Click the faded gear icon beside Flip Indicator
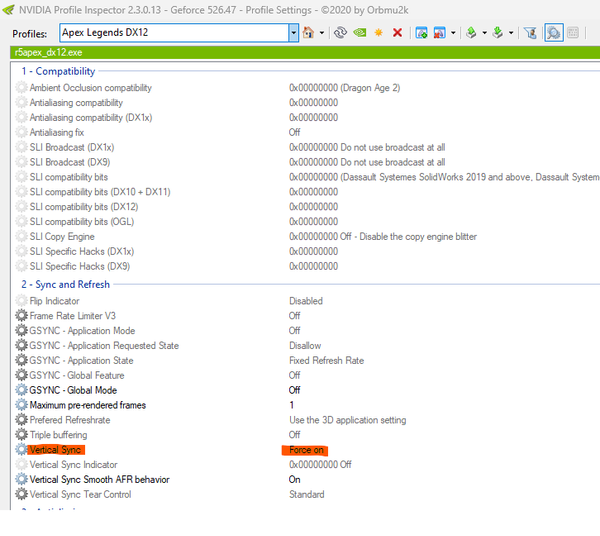The width and height of the screenshot is (600, 536). pyautogui.click(x=21, y=301)
